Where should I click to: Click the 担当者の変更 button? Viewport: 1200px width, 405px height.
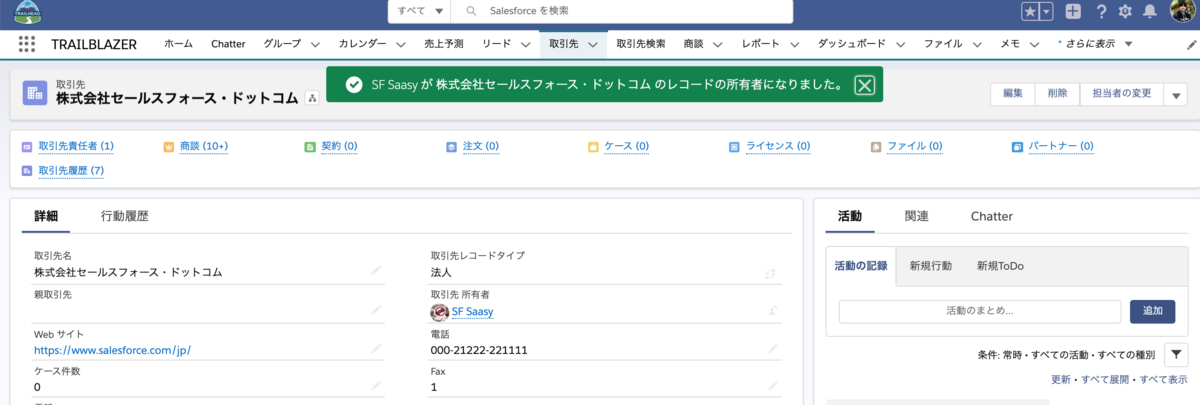pos(1121,93)
